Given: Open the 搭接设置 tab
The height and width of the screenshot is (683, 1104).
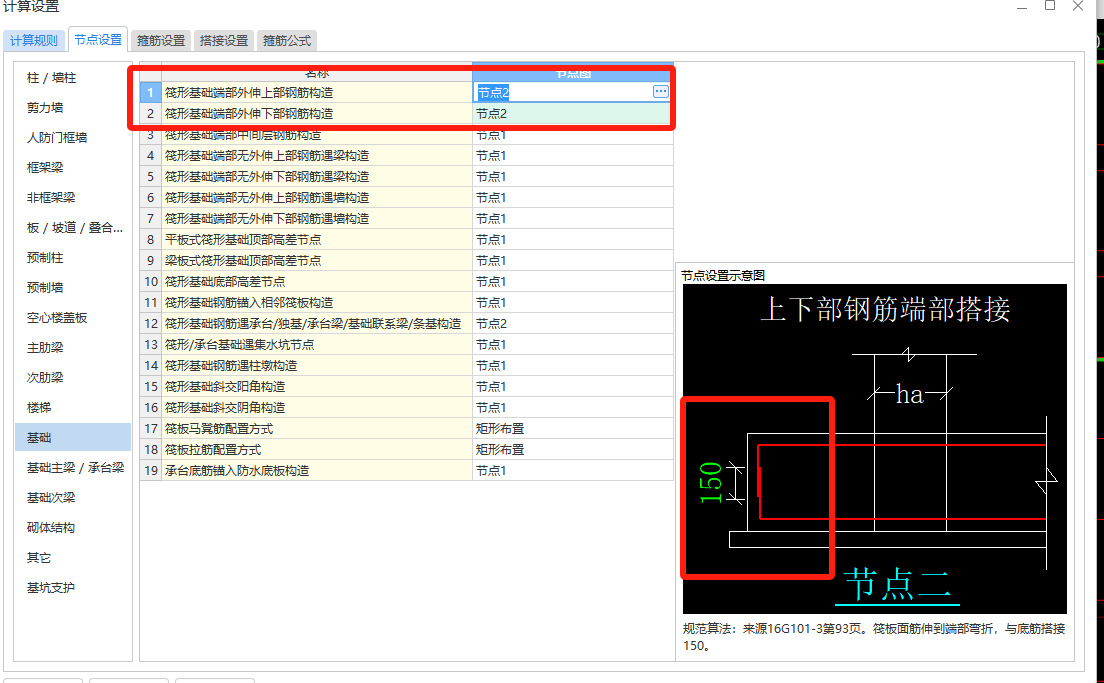Looking at the screenshot, I should coord(224,40).
